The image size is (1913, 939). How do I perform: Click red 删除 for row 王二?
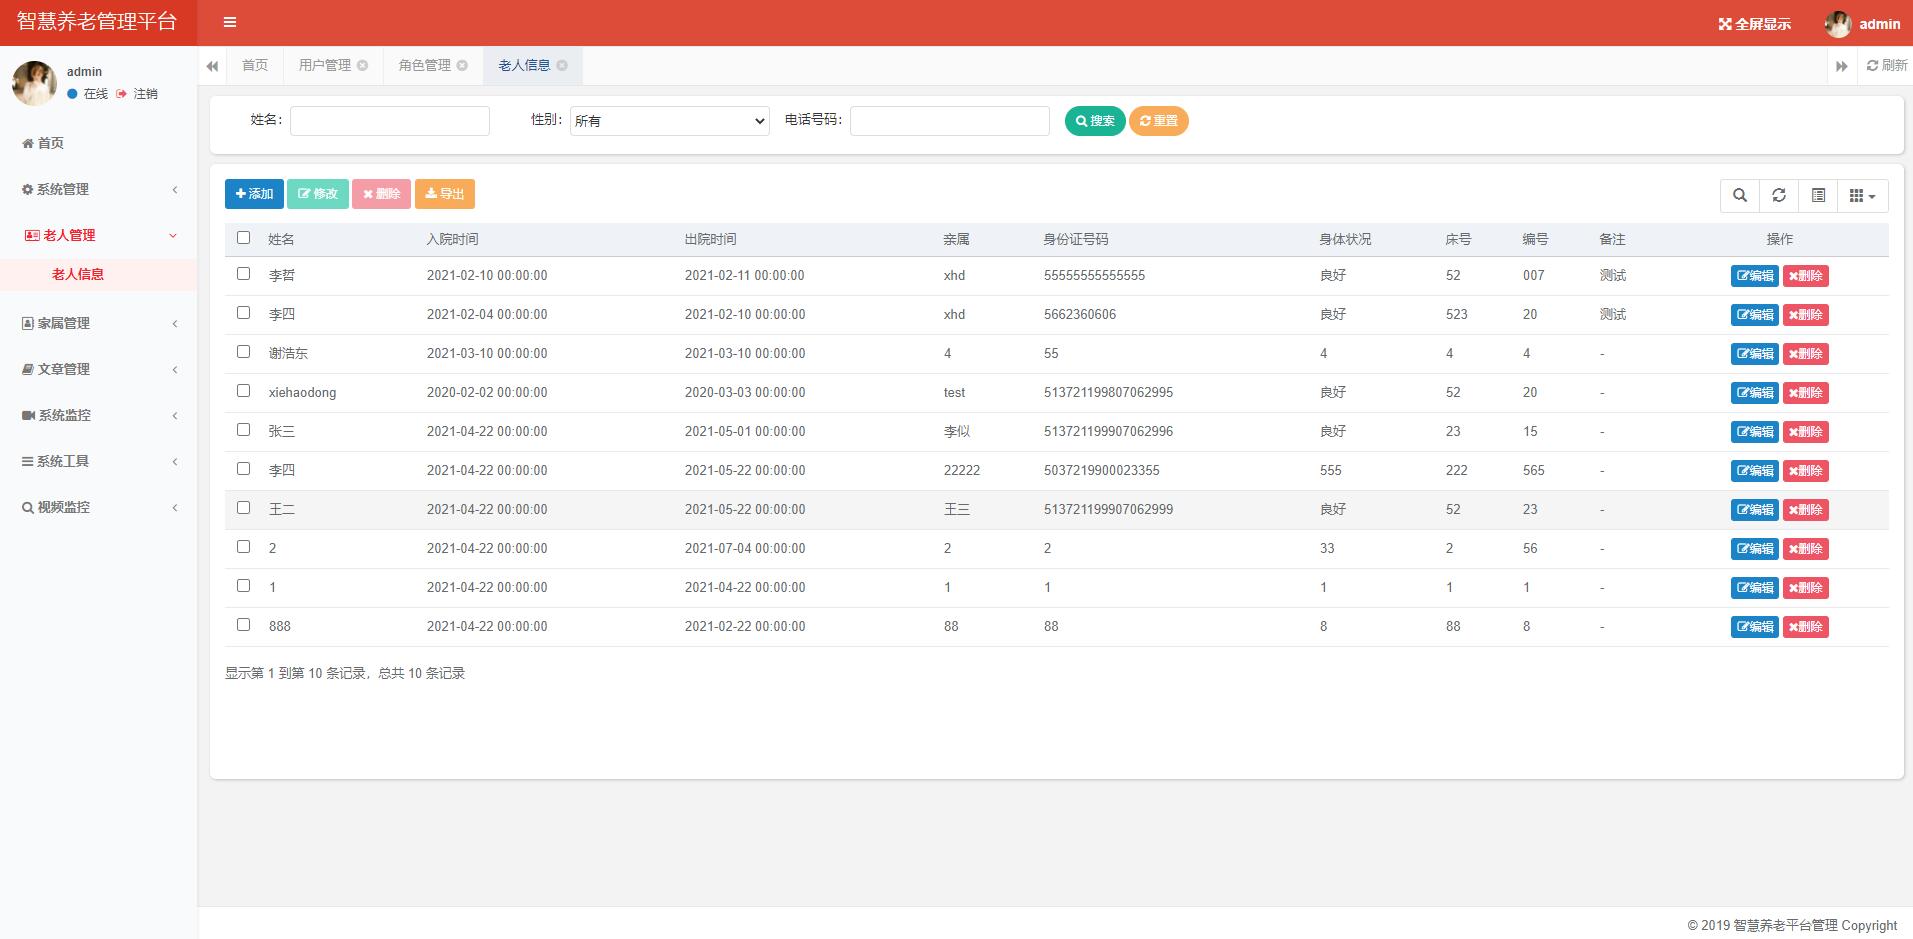pos(1806,510)
